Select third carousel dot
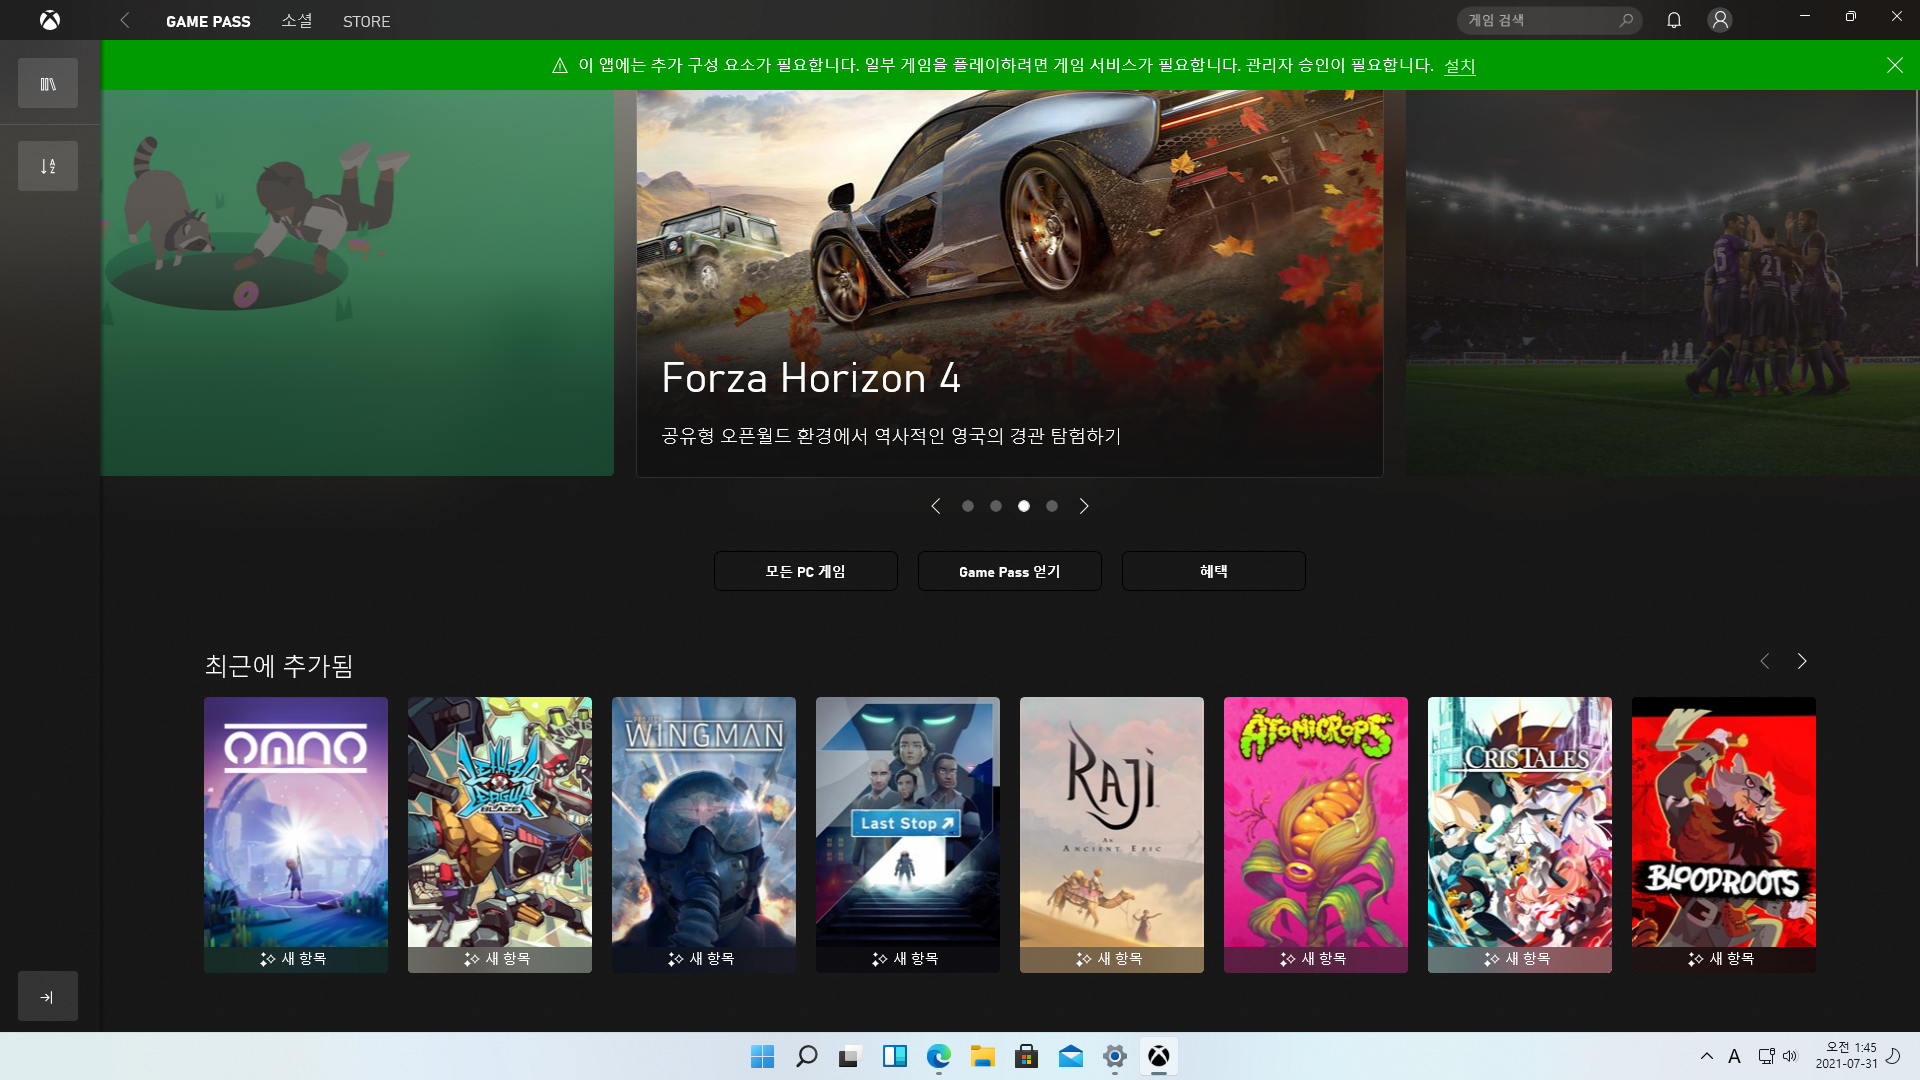 point(1024,506)
